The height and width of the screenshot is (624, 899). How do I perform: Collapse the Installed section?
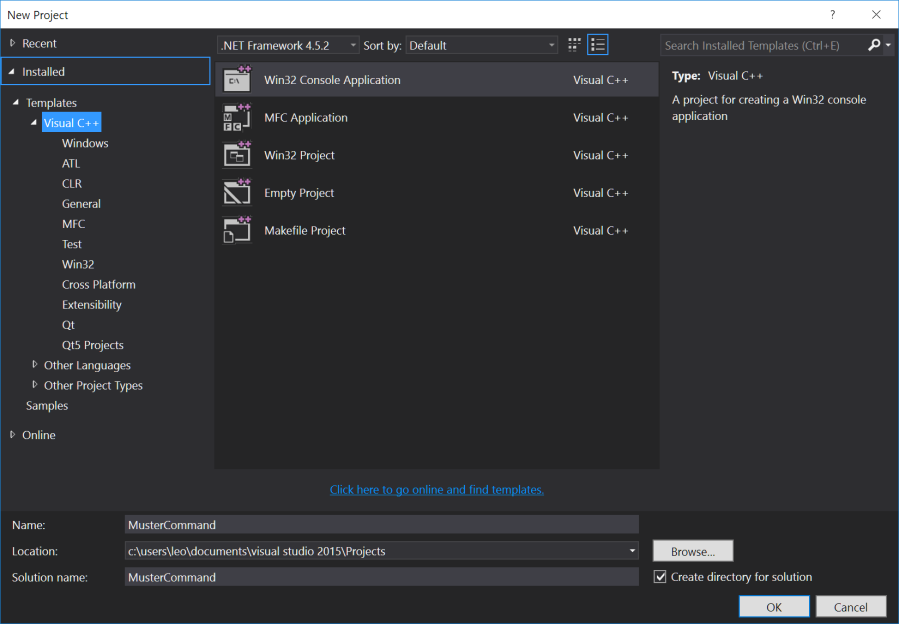[11, 72]
